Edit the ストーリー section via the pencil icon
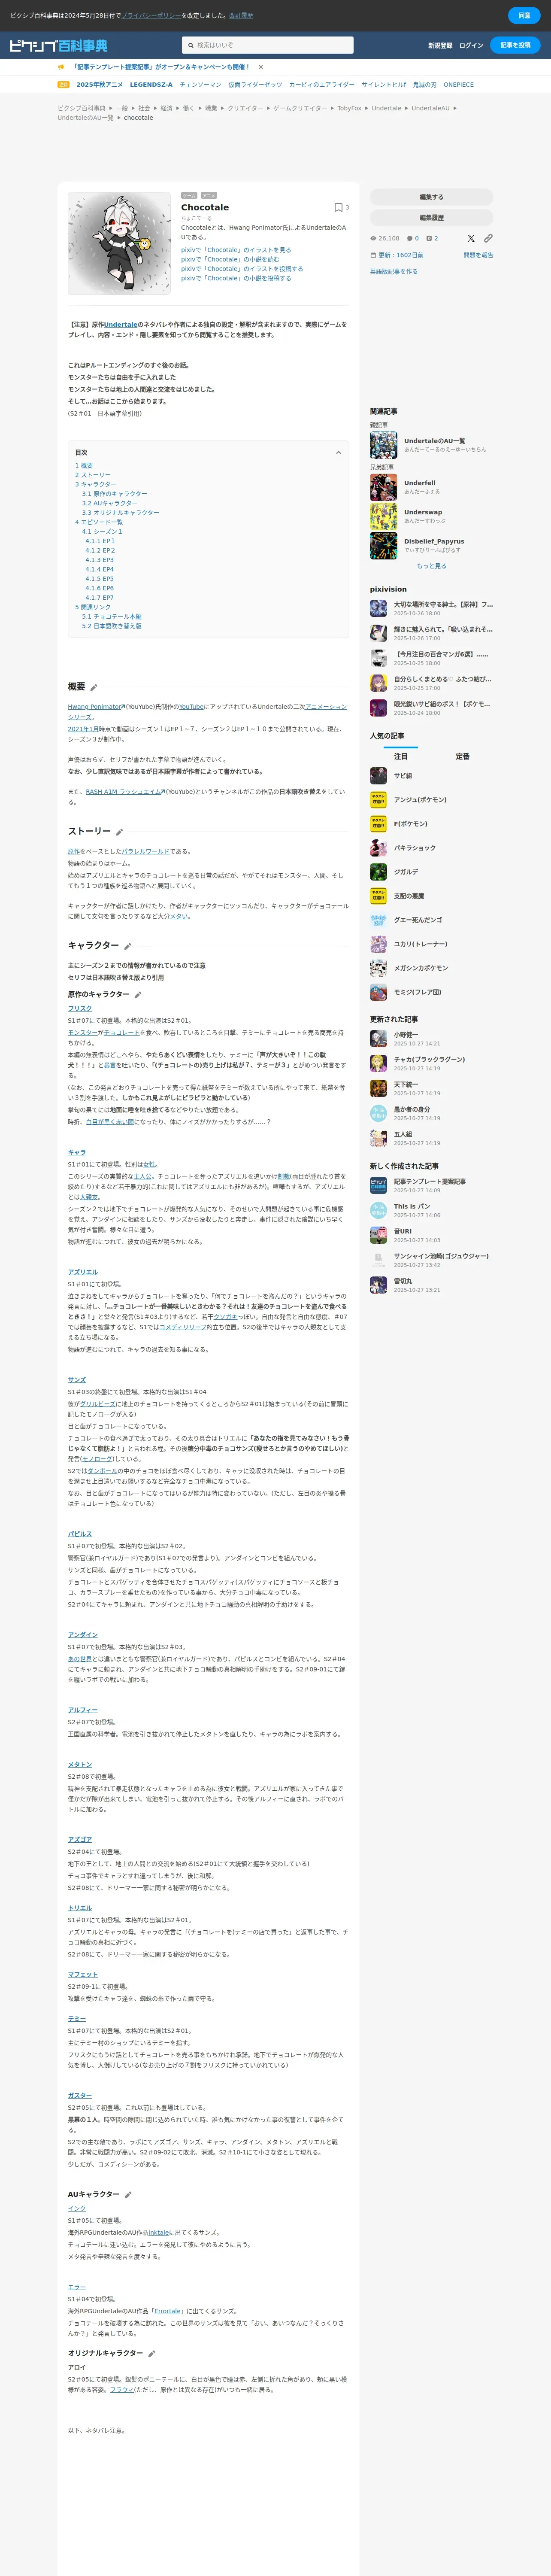 point(119,832)
